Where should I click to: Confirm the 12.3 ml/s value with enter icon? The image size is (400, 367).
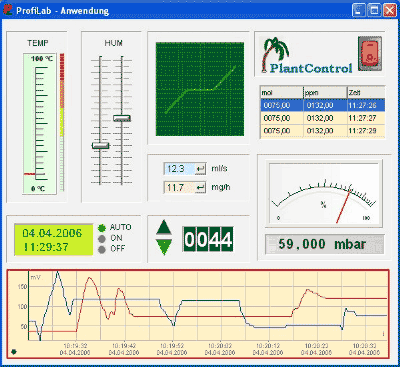point(200,169)
